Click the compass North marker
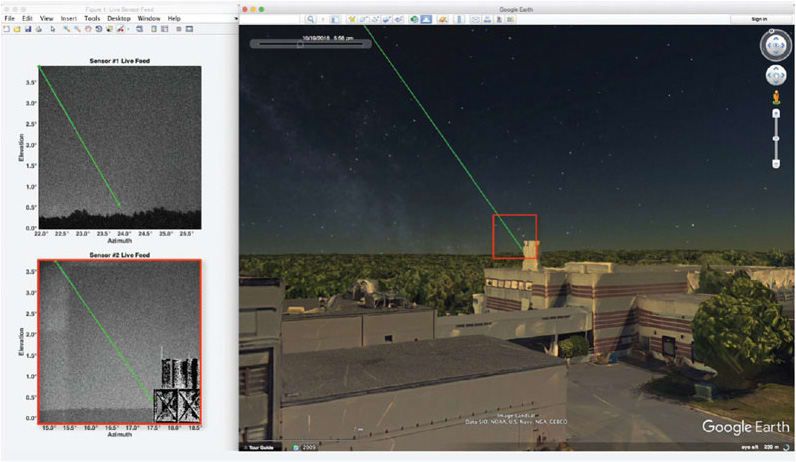Screen dimensions: 796x462 click(772, 31)
